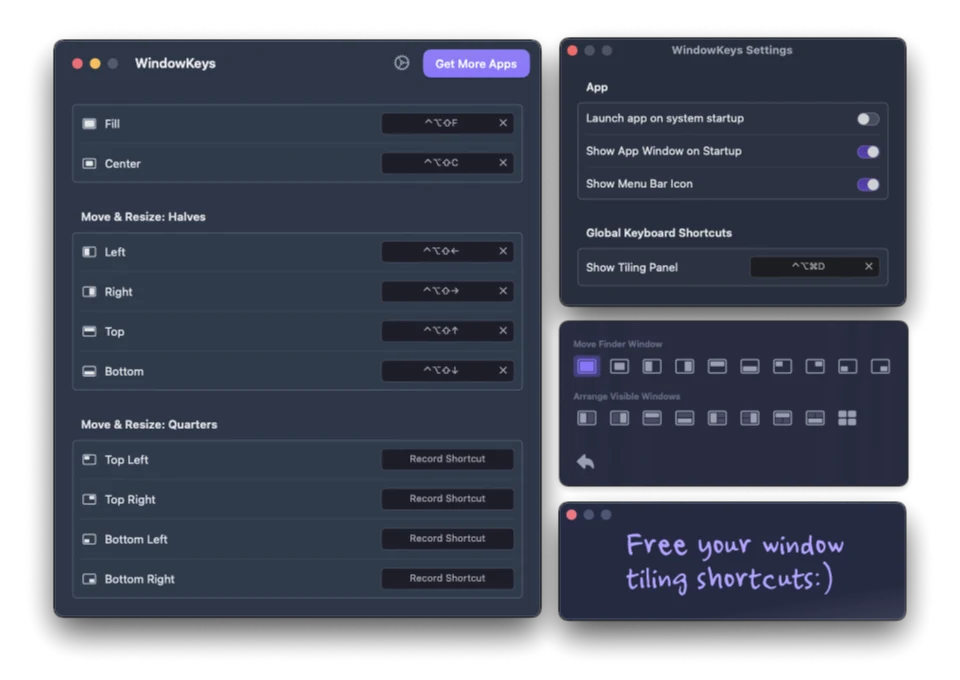Delete the Top shortcut via X
The width and height of the screenshot is (960, 680).
[x=503, y=331]
